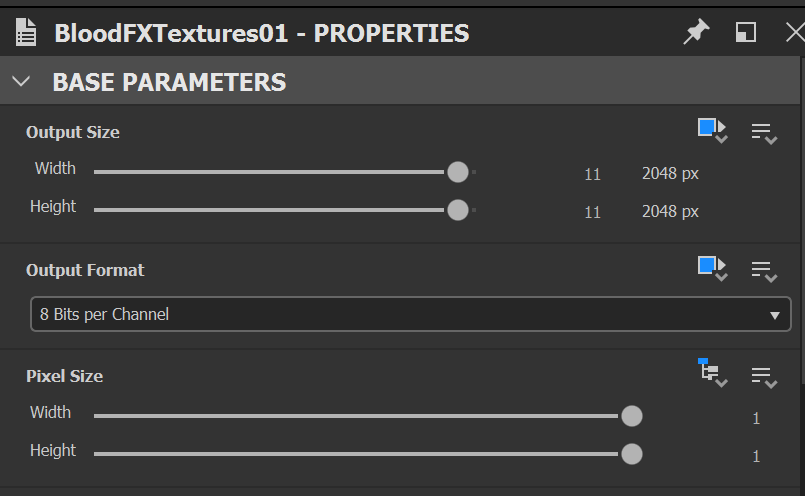Click the Pixel Size Height slider handle
Image resolution: width=805 pixels, height=496 pixels.
click(x=631, y=454)
